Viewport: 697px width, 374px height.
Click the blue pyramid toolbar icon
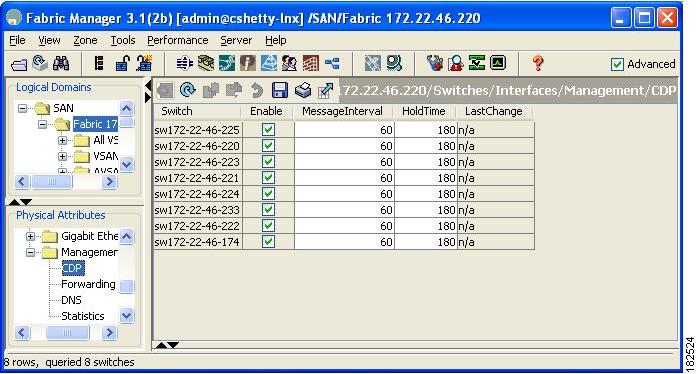tap(268, 63)
